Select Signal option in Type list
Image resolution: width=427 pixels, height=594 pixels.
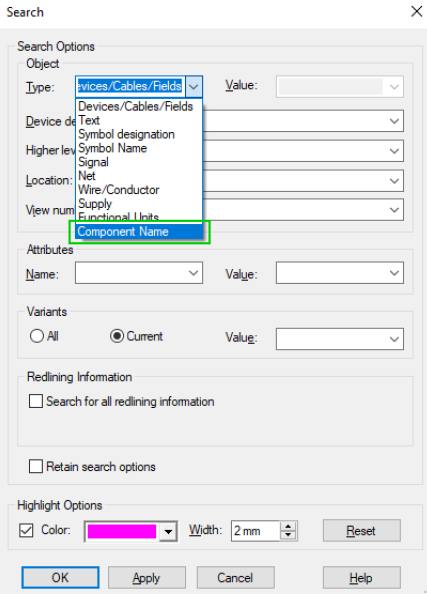coord(93,162)
